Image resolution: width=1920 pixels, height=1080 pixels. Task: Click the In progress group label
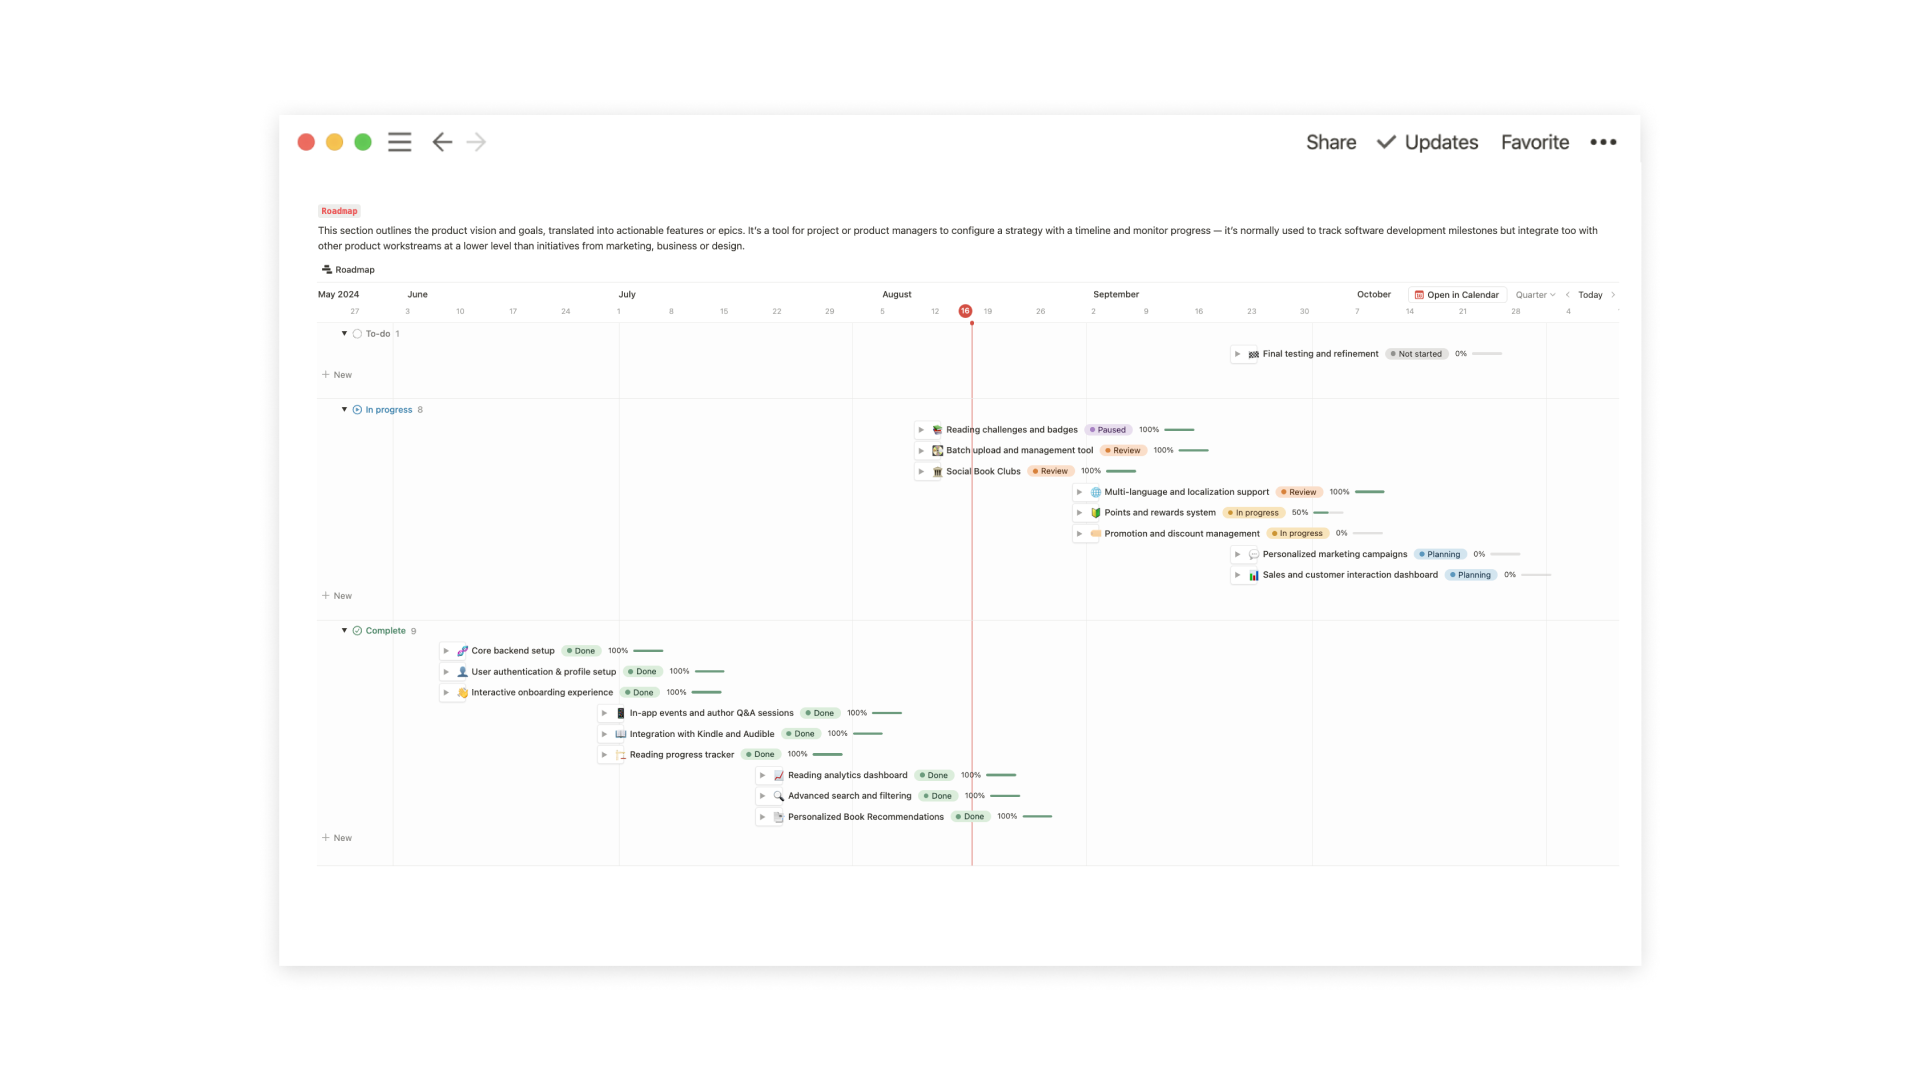click(x=388, y=410)
